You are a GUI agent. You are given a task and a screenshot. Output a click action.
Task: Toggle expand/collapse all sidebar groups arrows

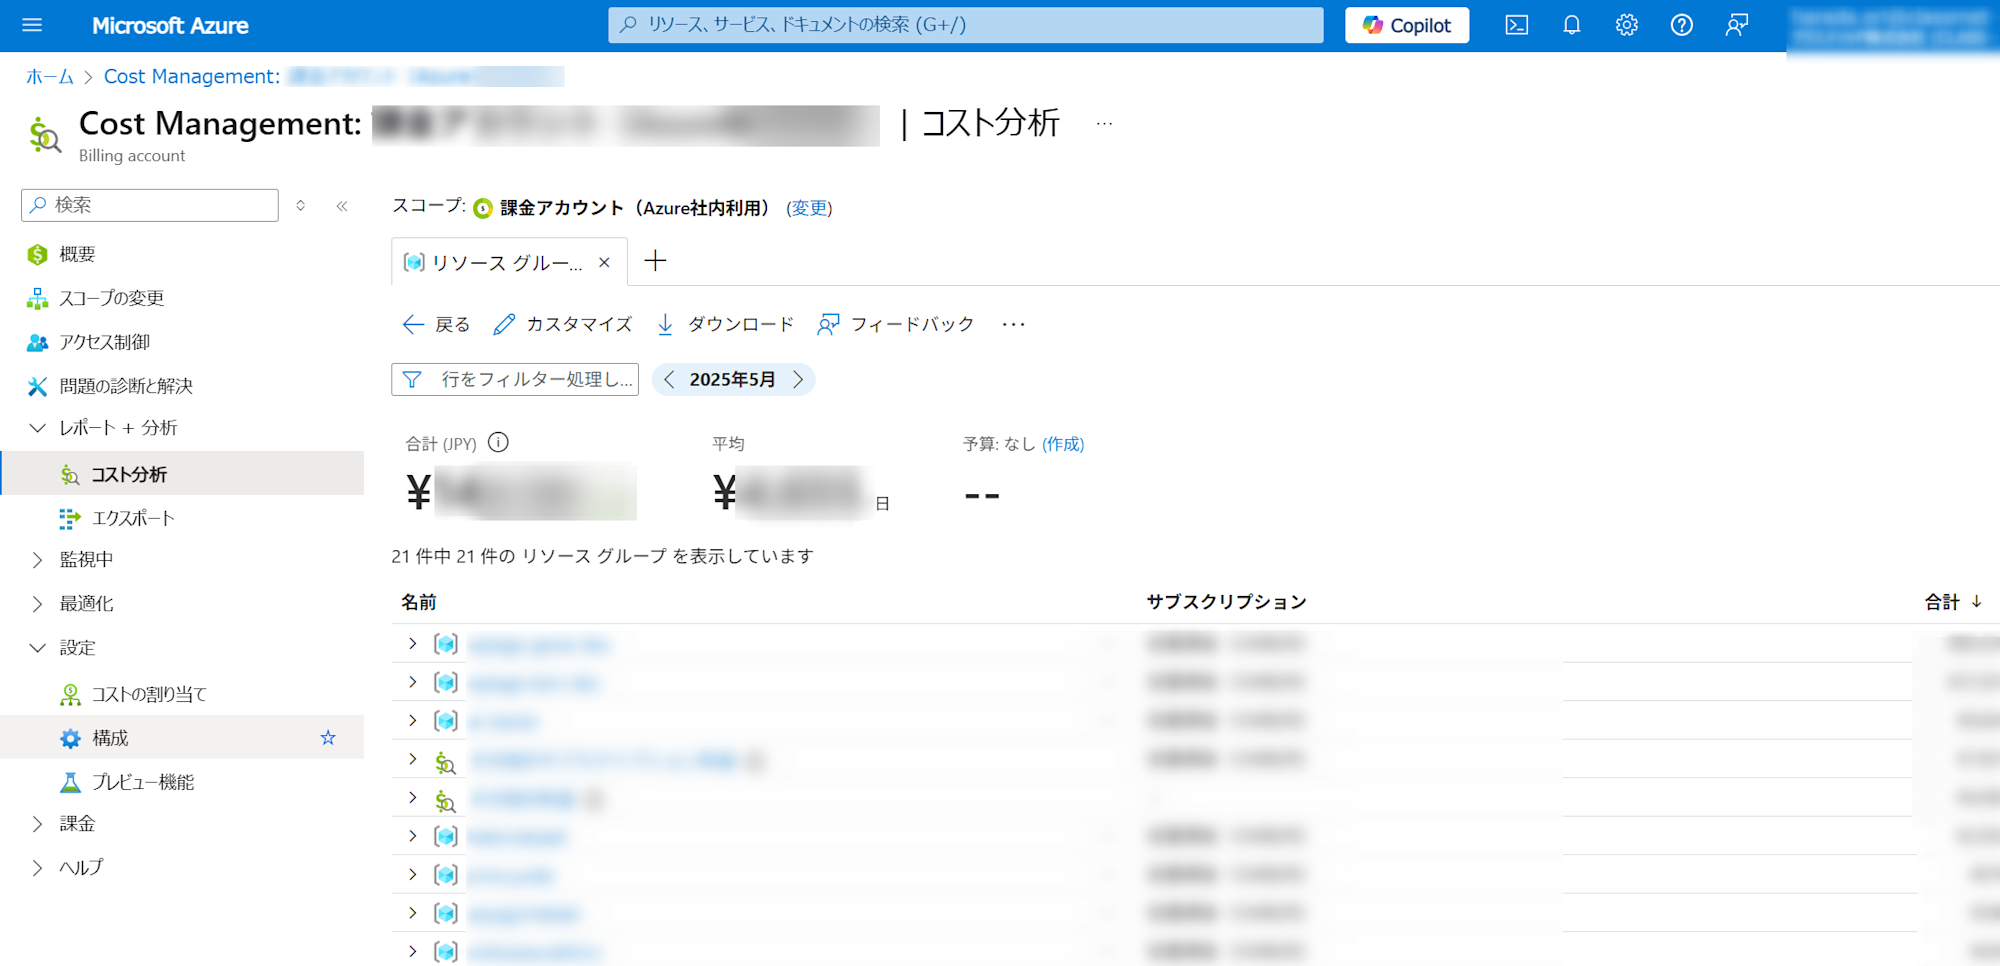point(300,205)
